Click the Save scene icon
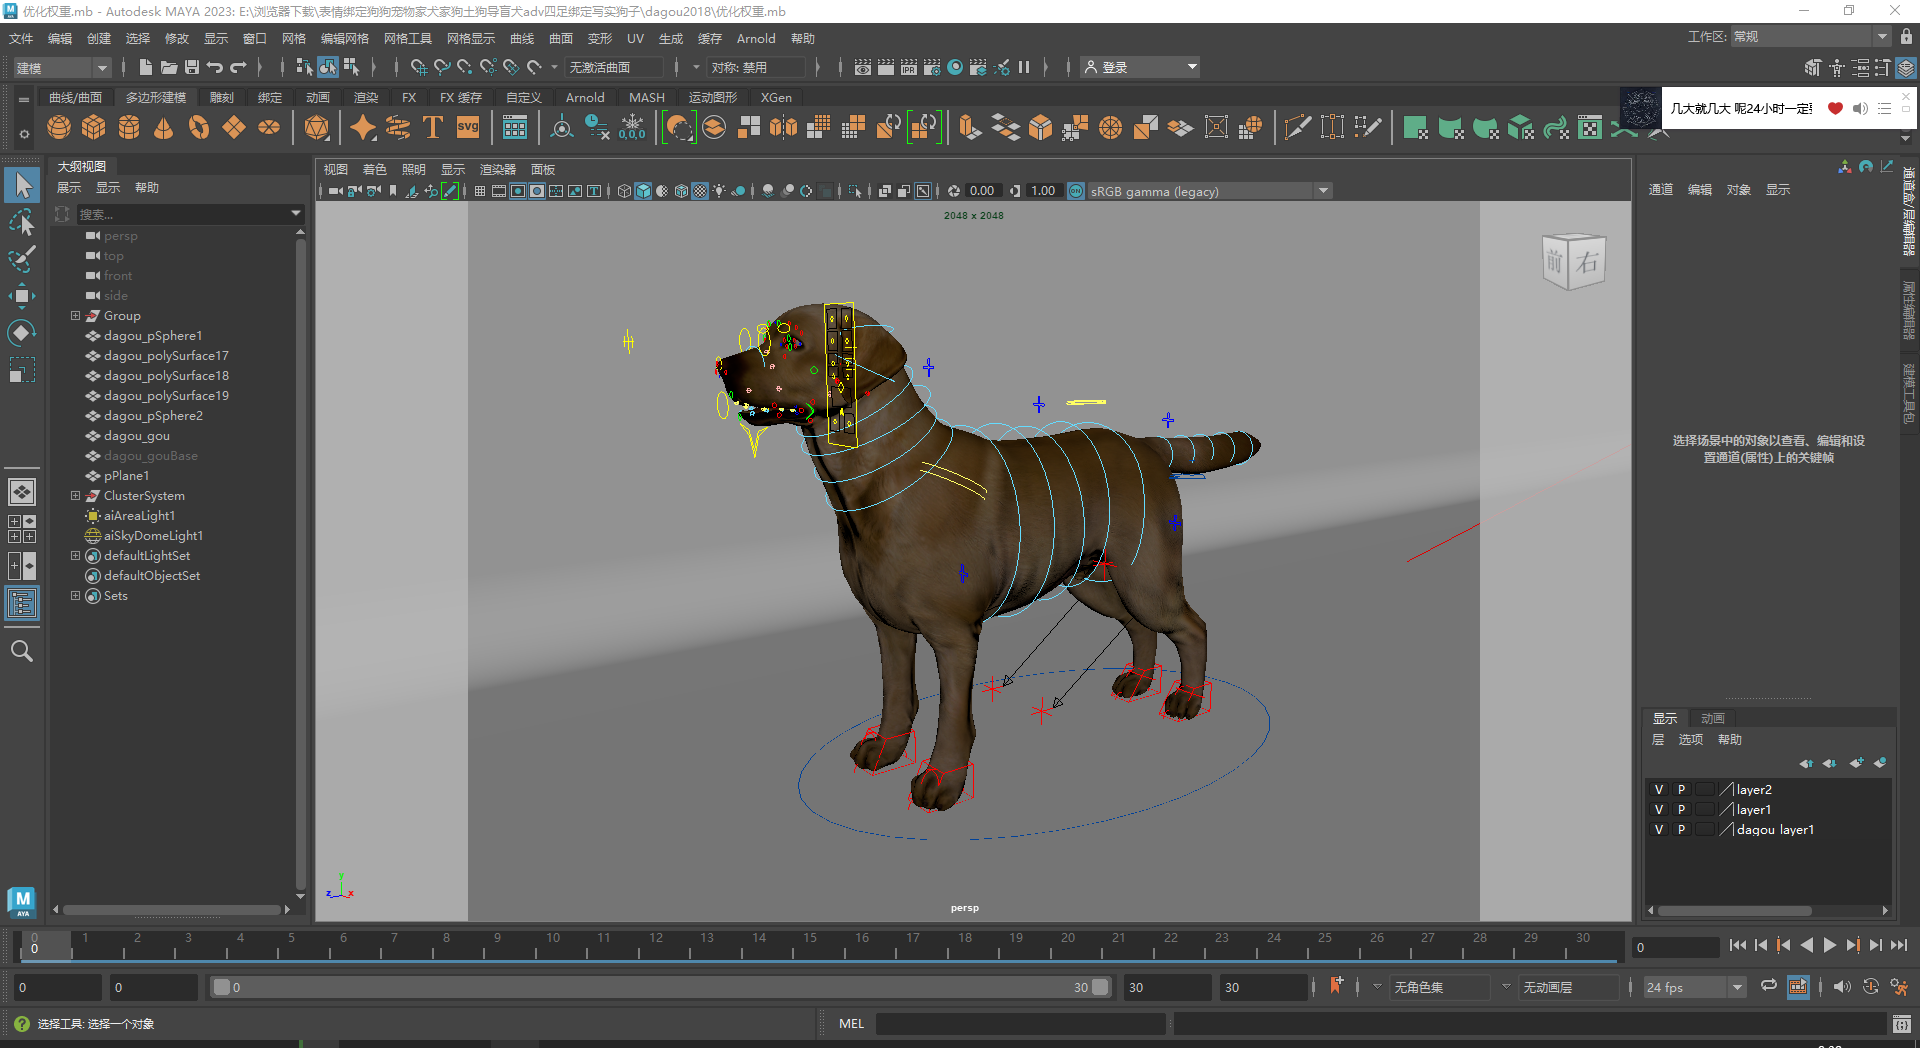The height and width of the screenshot is (1048, 1920). [x=191, y=67]
